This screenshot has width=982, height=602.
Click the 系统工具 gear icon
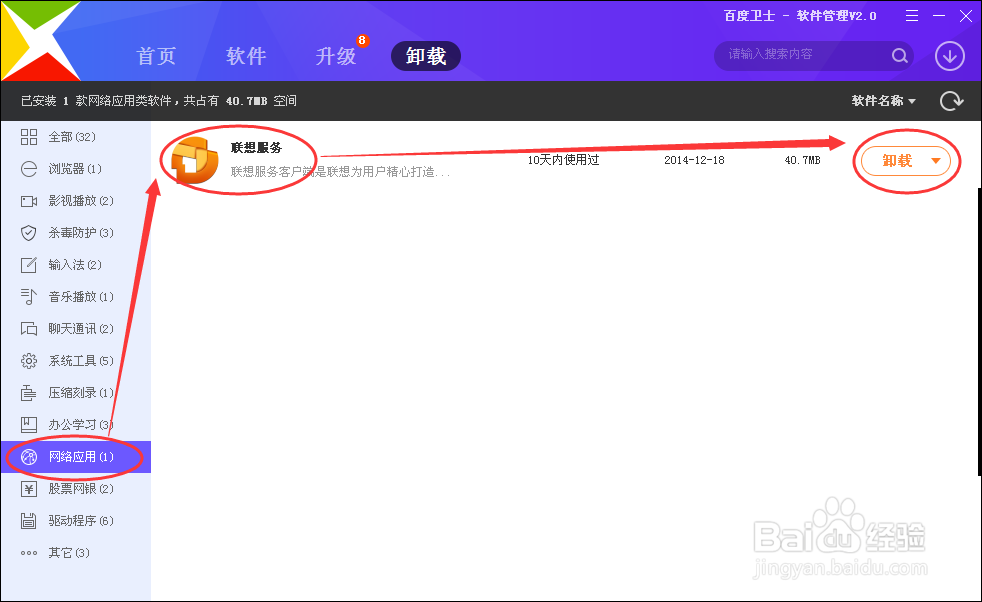coord(29,361)
